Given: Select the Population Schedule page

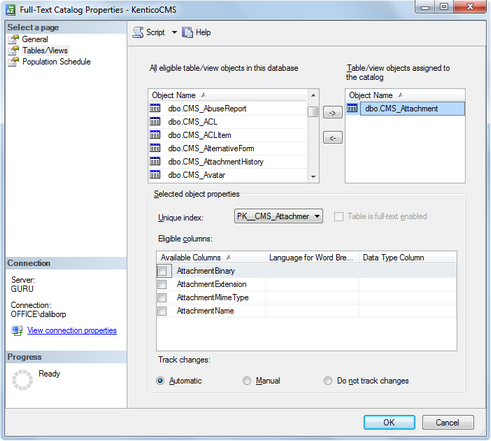Looking at the screenshot, I should point(56,62).
